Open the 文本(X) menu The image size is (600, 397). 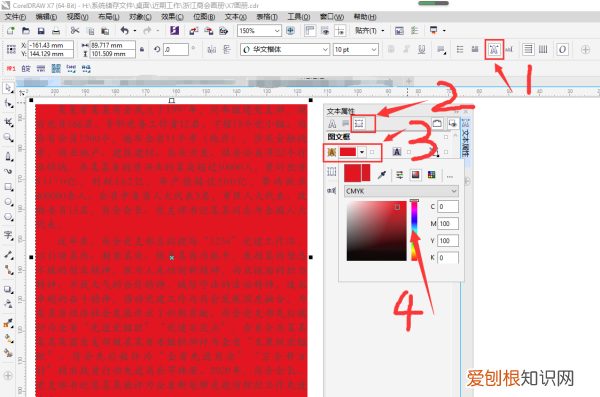tap(235, 17)
